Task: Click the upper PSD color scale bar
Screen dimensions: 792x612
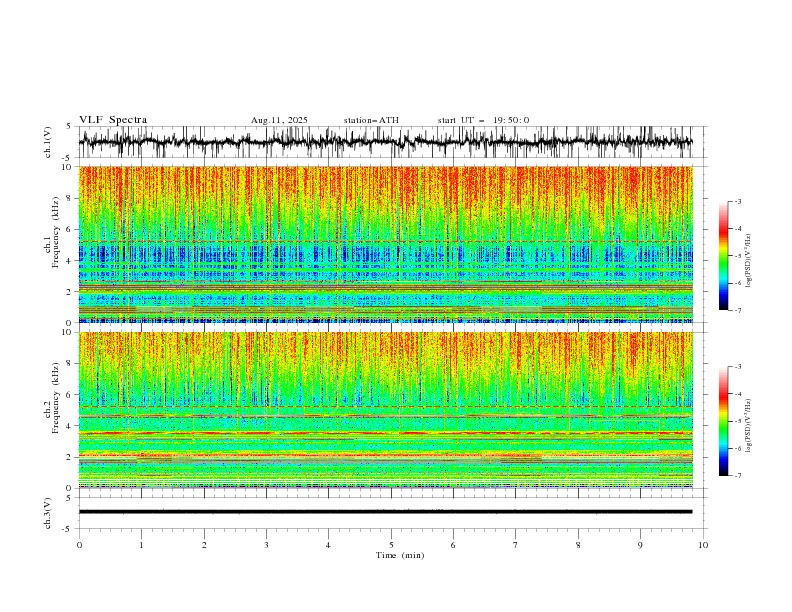Action: pyautogui.click(x=724, y=256)
